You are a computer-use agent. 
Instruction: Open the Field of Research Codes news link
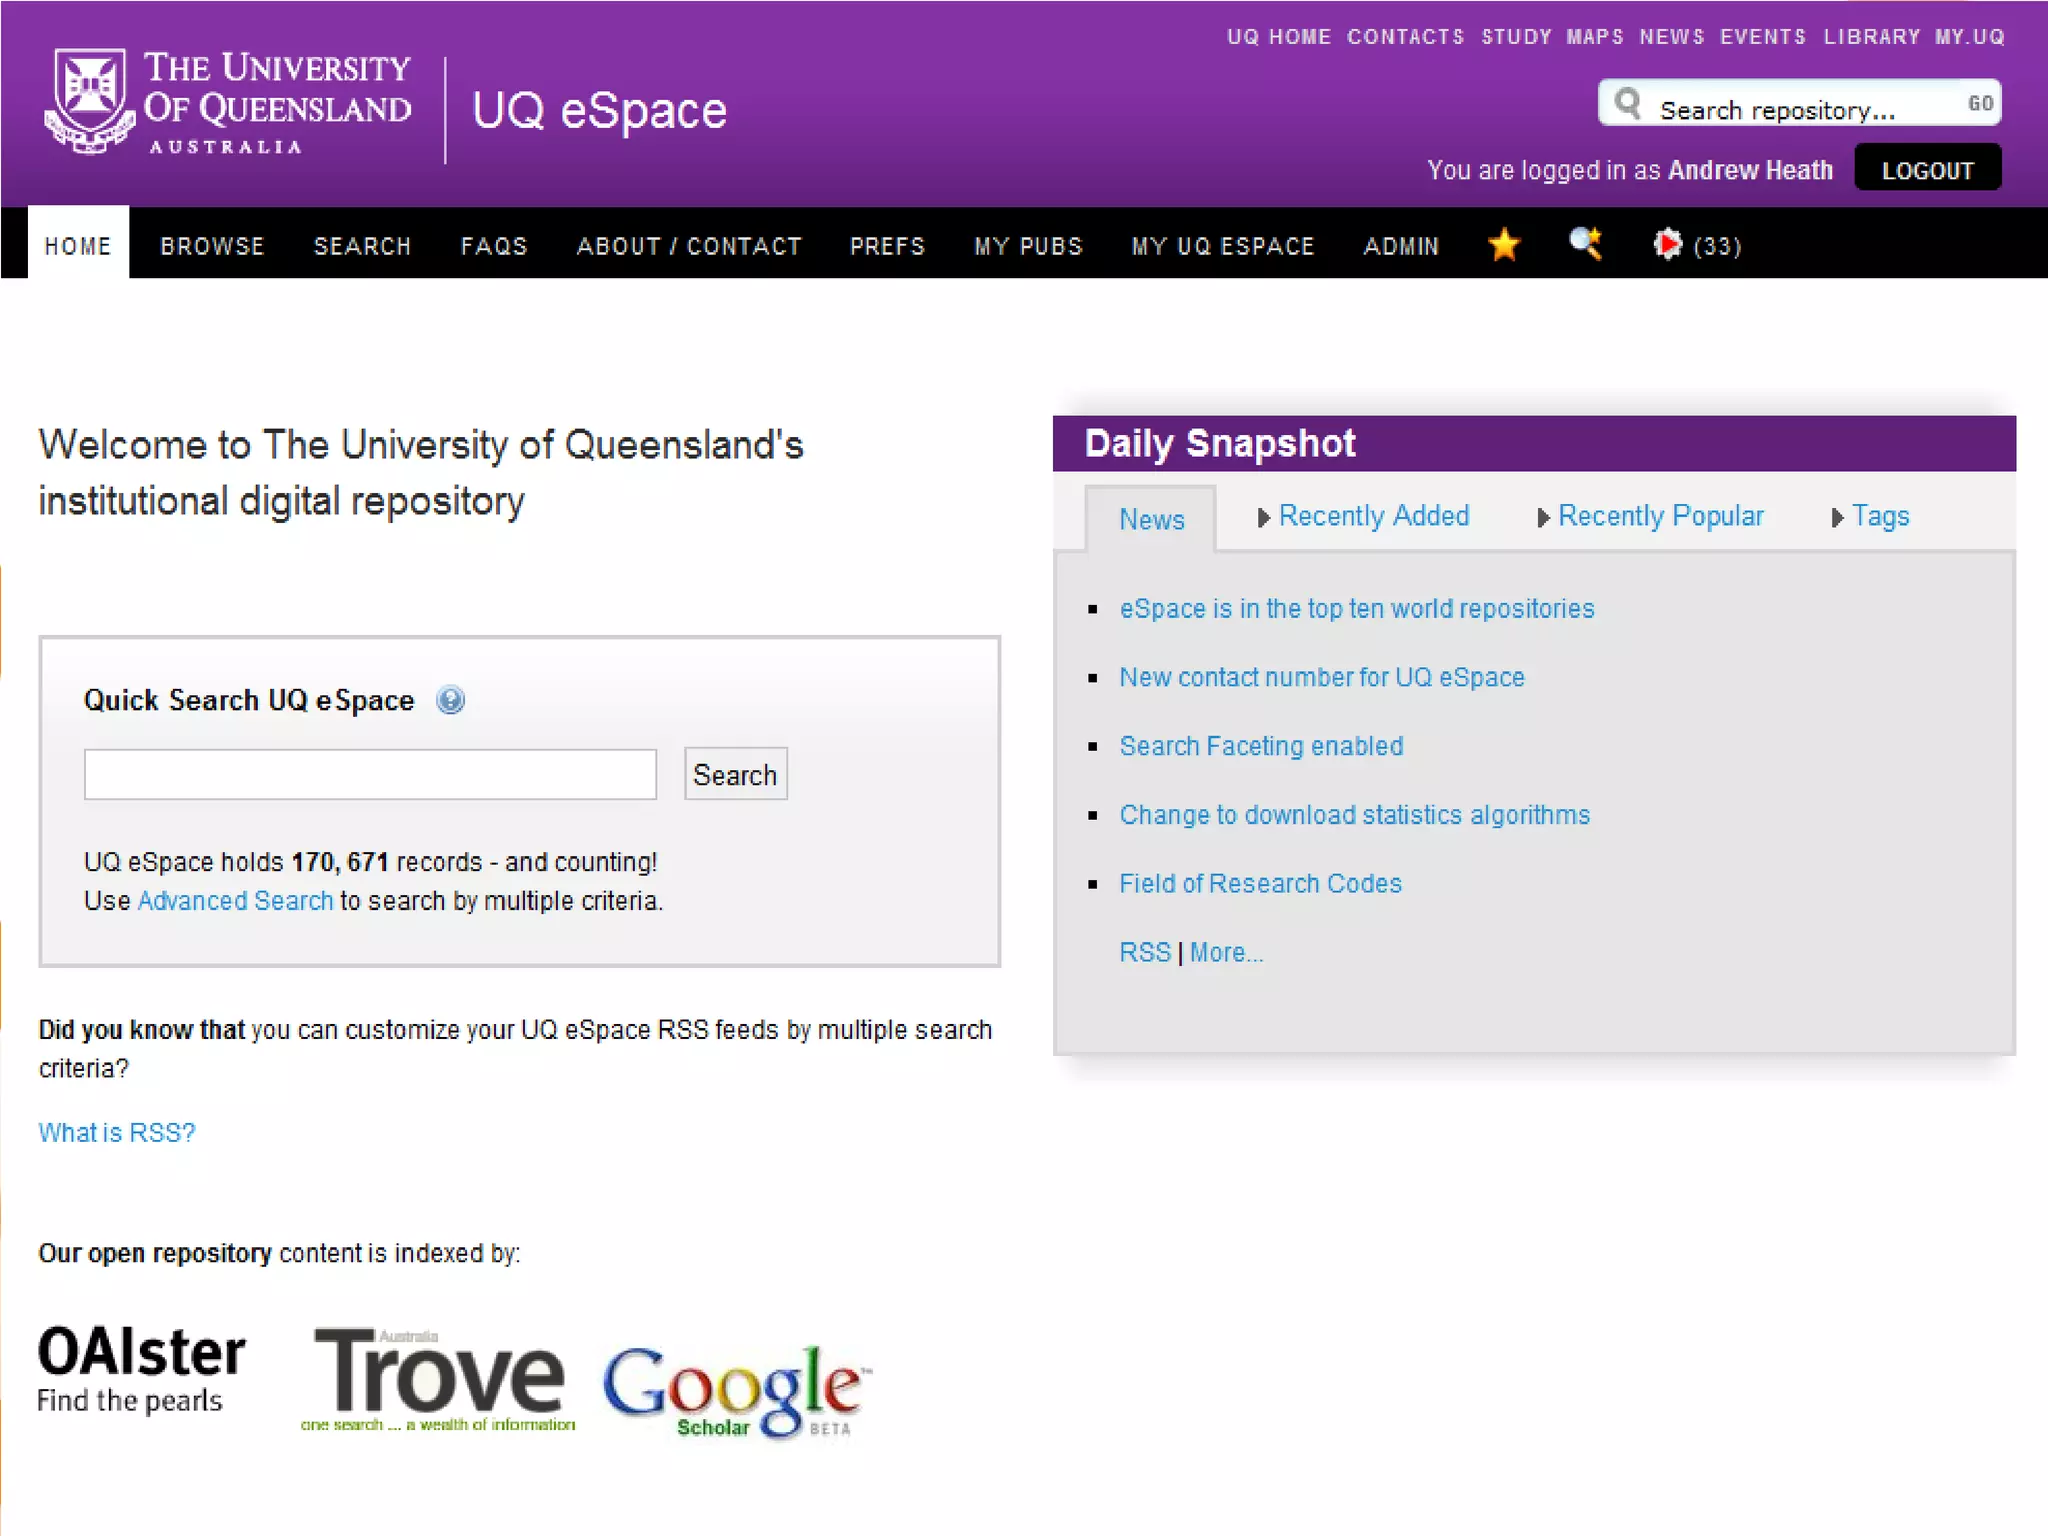pyautogui.click(x=1260, y=884)
